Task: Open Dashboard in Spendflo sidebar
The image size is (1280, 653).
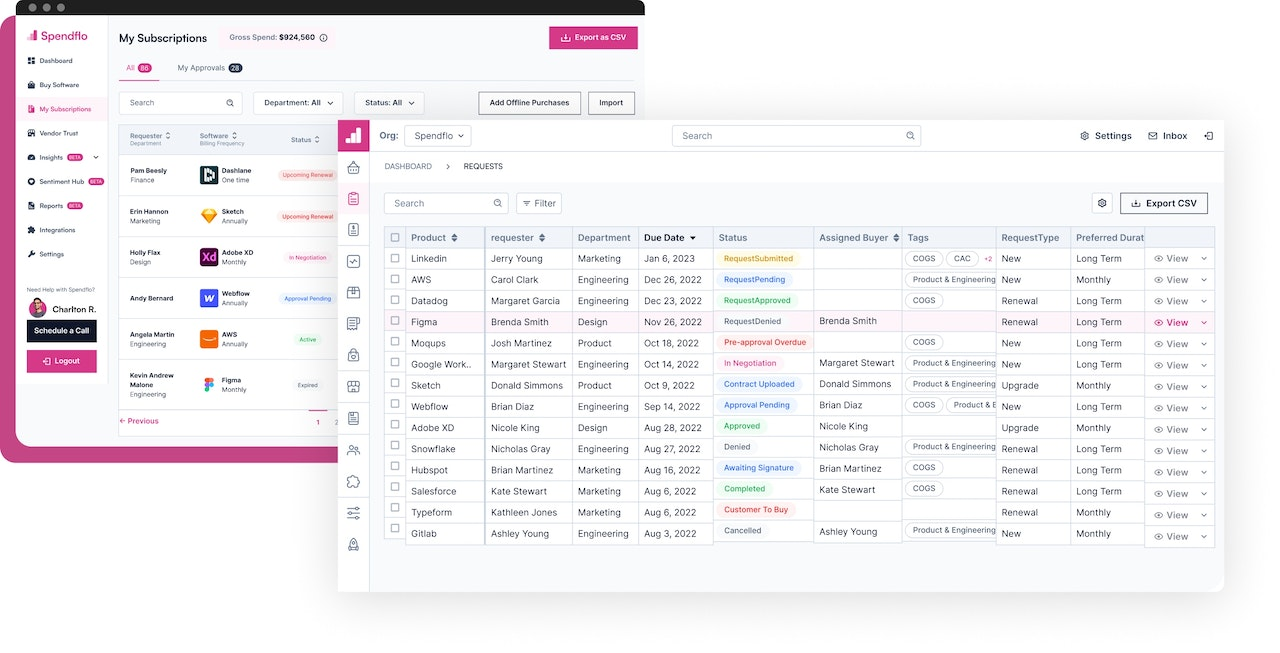Action: tap(50, 61)
